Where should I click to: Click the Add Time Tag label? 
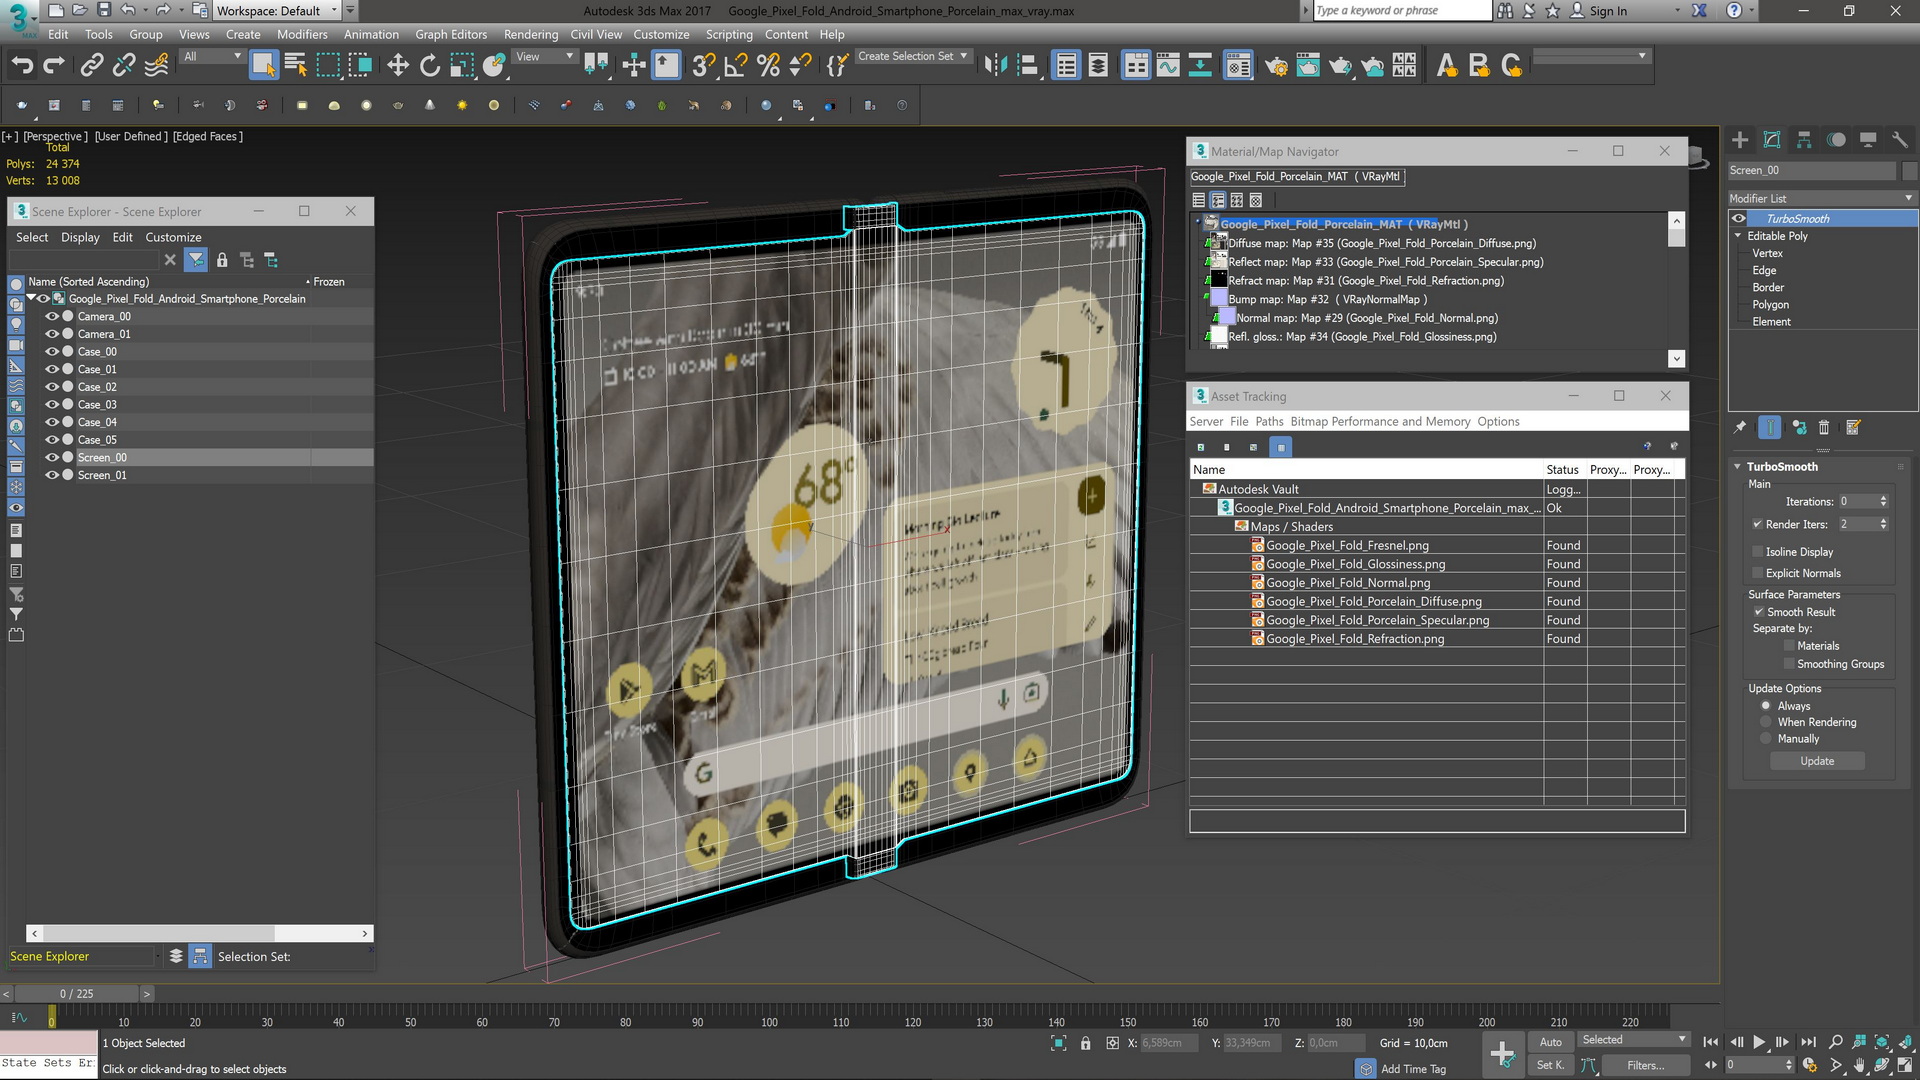1413,1069
